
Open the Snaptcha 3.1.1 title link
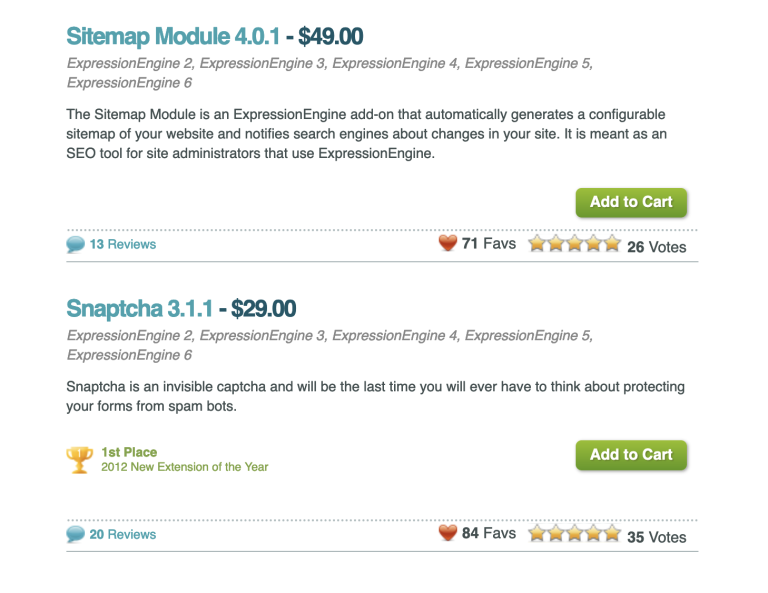[x=140, y=309]
